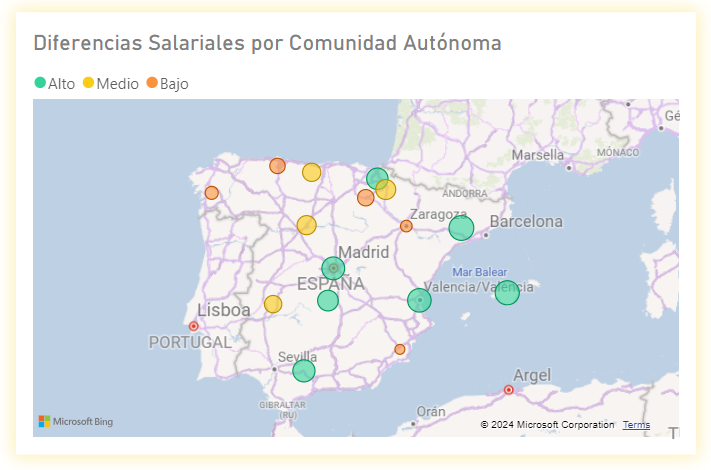
Task: Click the green bubble left of Barcelona
Action: click(x=461, y=228)
